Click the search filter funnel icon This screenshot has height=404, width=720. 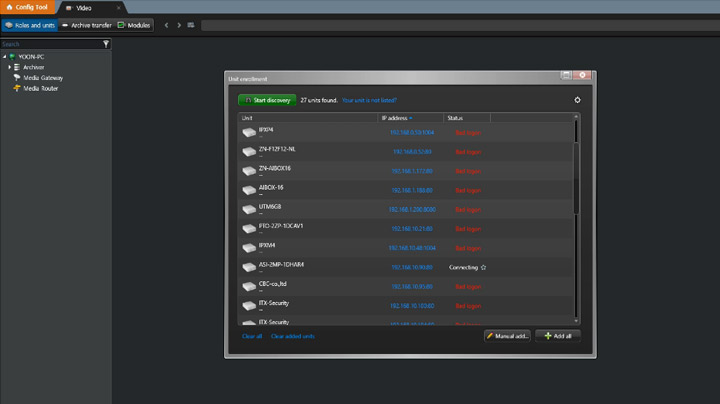[106, 44]
